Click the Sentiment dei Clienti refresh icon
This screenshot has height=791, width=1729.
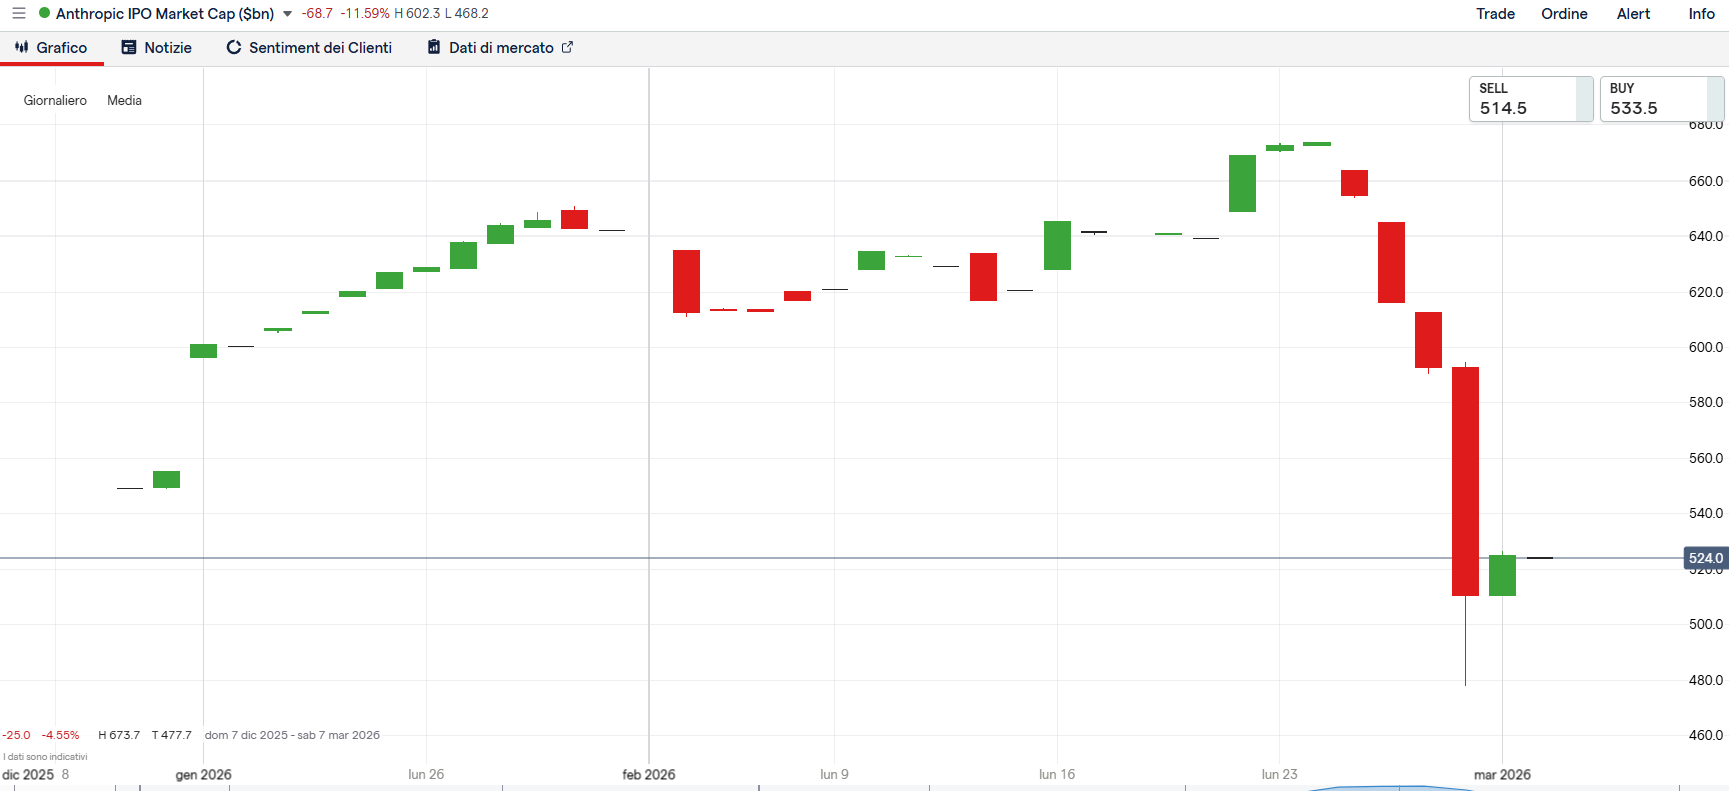click(234, 47)
